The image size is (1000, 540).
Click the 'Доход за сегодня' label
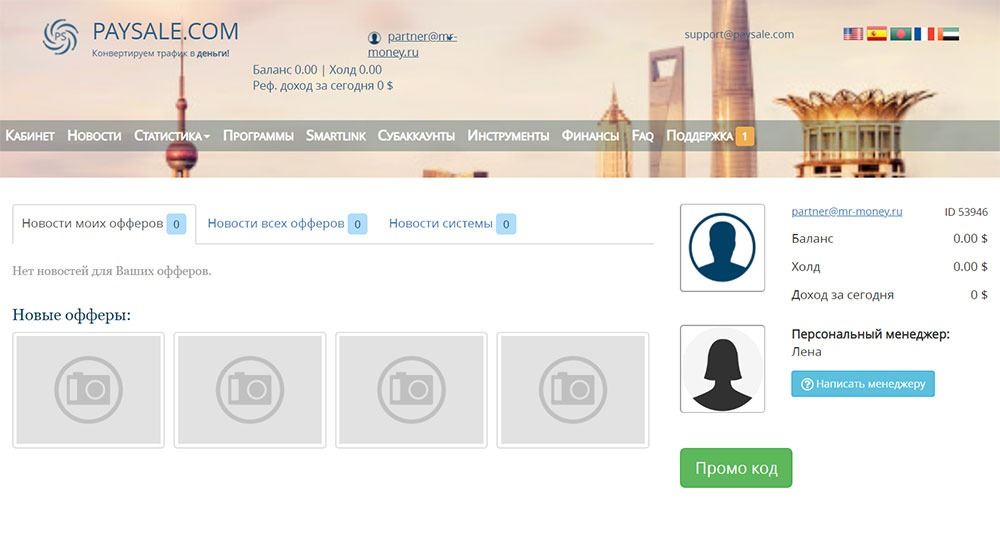tap(842, 295)
